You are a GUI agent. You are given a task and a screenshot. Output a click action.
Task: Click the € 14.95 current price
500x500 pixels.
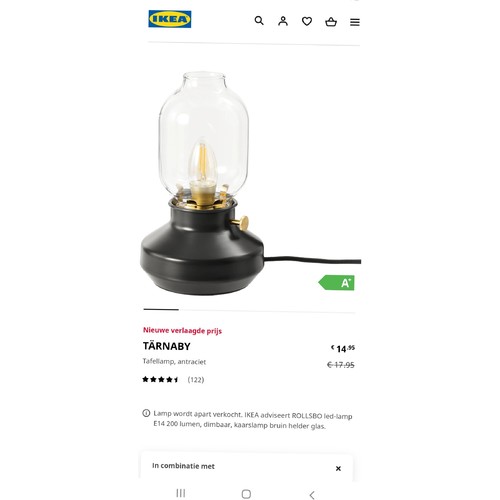[x=343, y=349]
